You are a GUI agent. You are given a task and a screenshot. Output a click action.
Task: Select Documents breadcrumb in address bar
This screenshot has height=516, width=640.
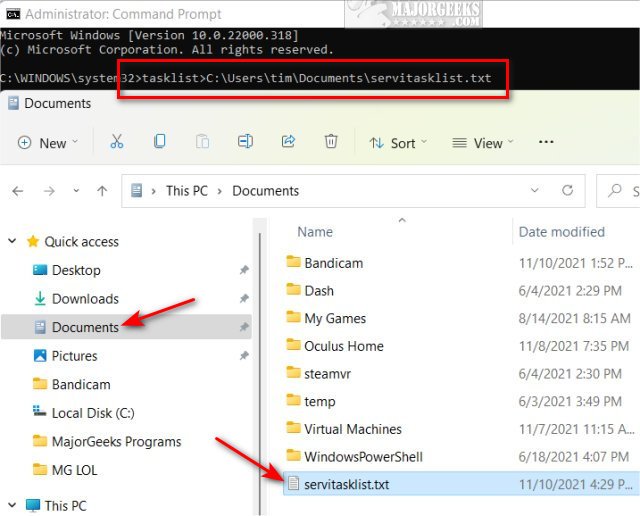pyautogui.click(x=266, y=191)
